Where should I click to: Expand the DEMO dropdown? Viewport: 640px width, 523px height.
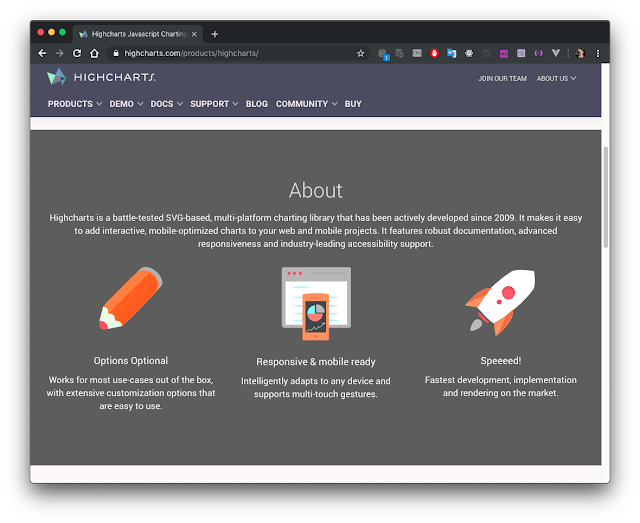click(126, 104)
